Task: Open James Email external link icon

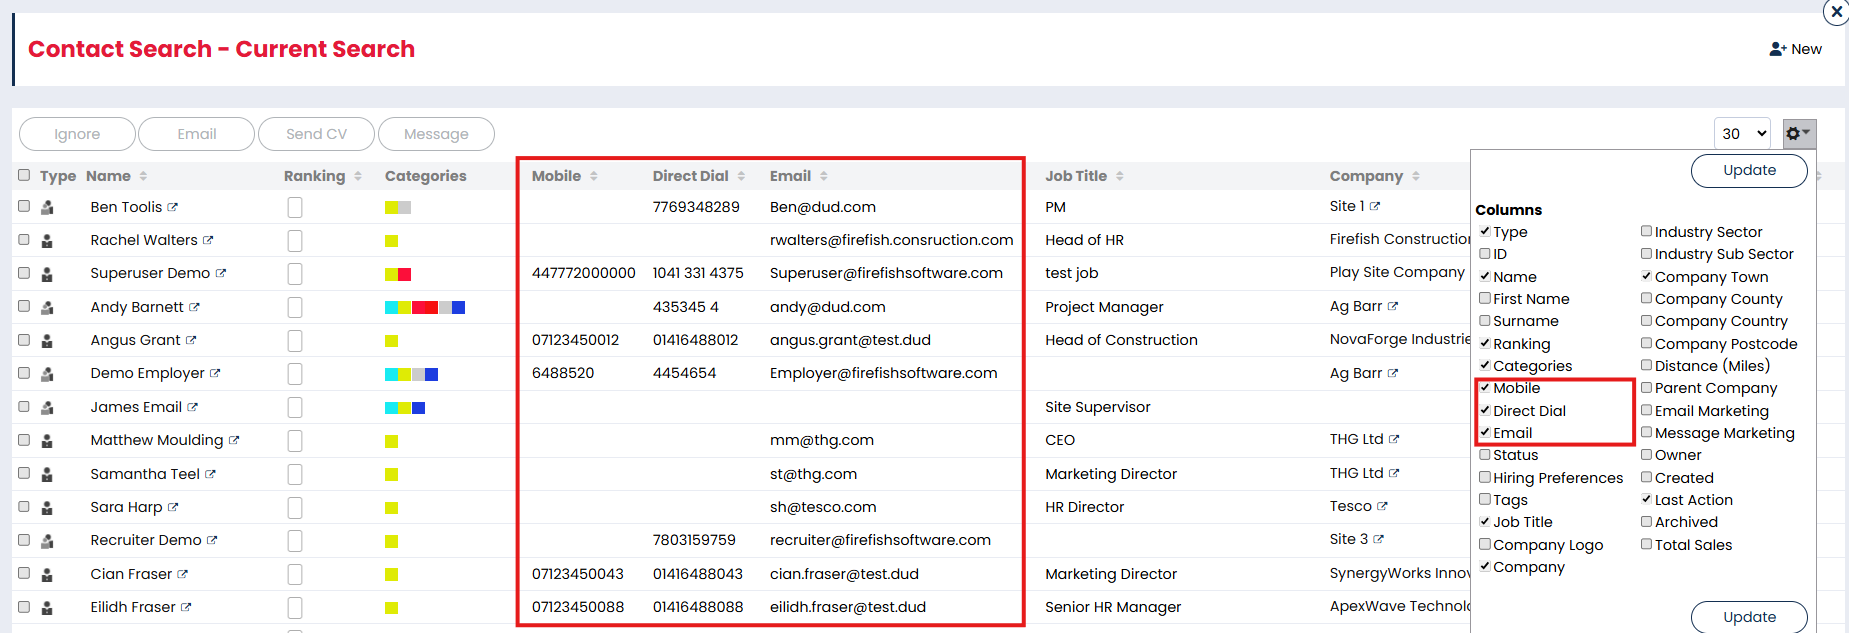Action: 192,407
